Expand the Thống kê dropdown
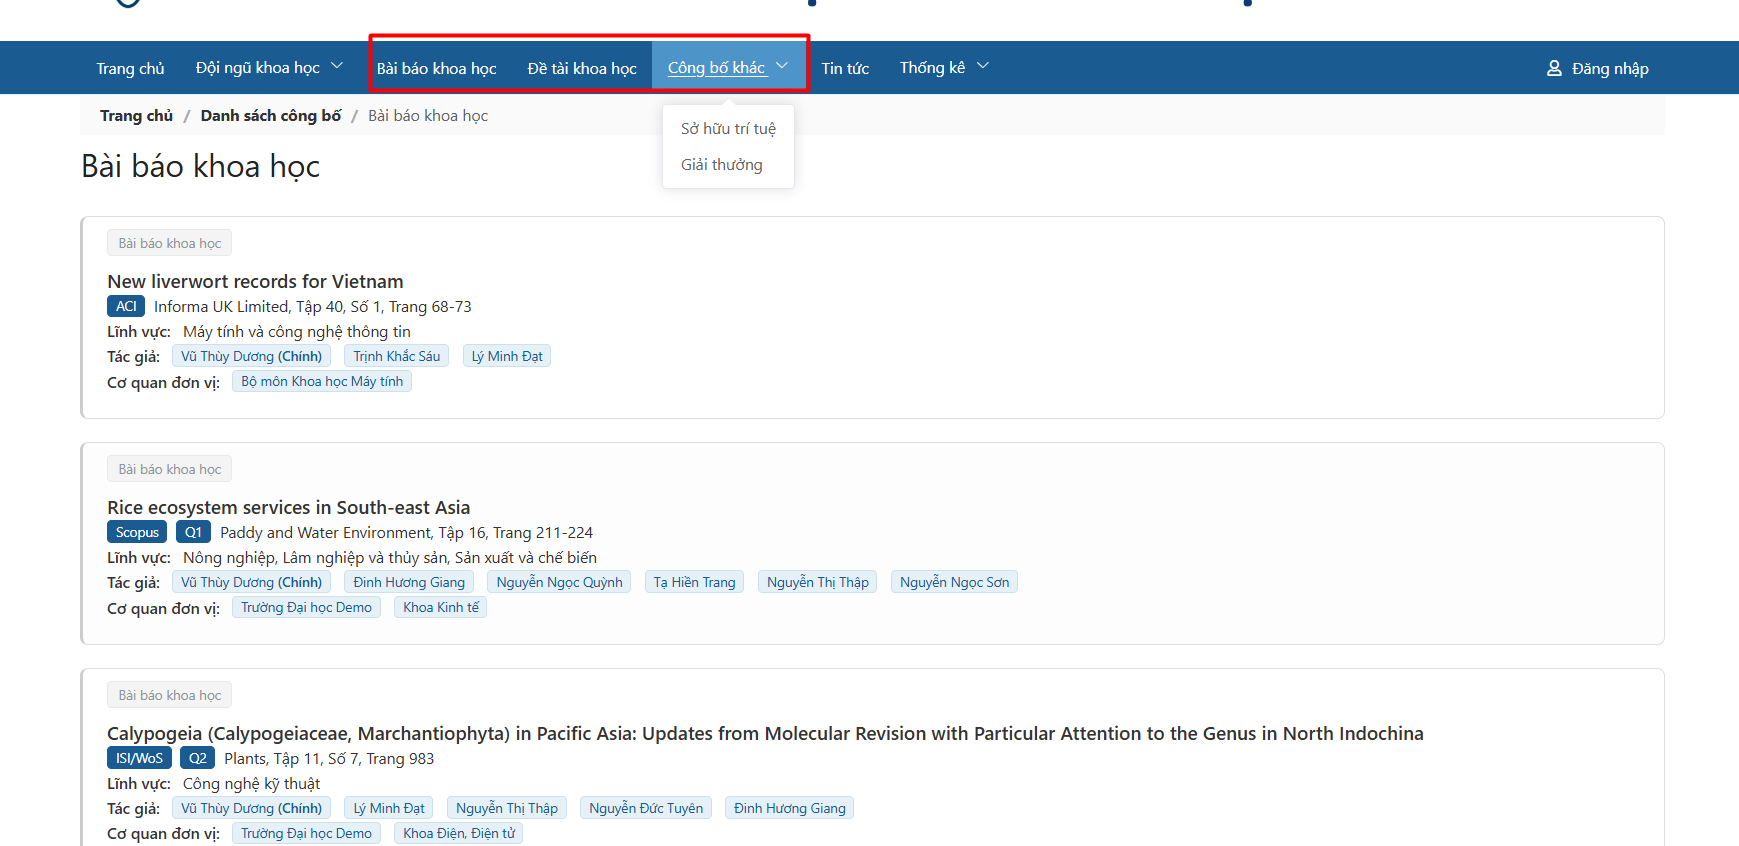This screenshot has width=1739, height=846. pos(943,68)
